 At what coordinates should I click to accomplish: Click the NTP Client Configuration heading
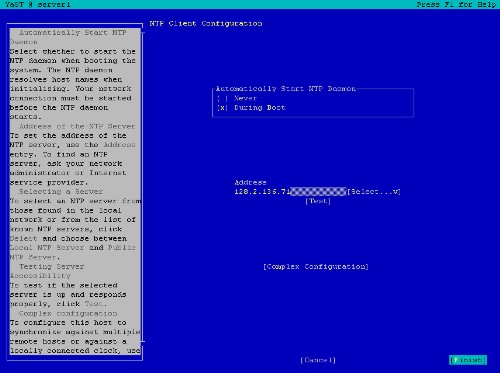coord(206,24)
